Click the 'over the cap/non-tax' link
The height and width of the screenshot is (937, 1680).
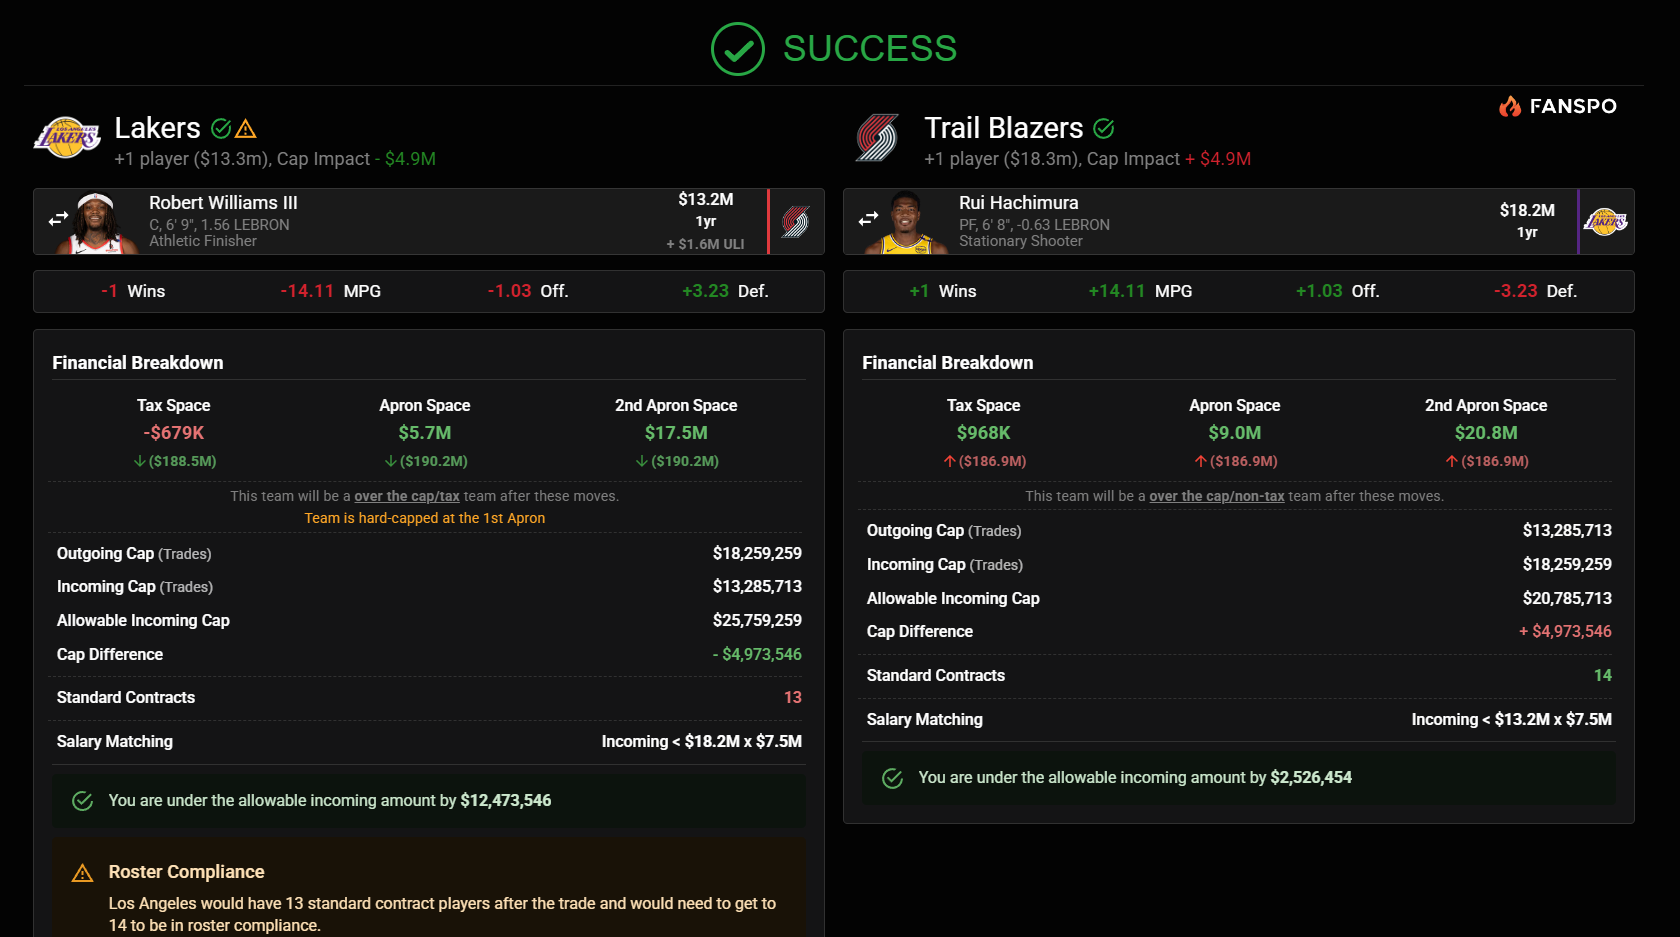coord(1217,496)
